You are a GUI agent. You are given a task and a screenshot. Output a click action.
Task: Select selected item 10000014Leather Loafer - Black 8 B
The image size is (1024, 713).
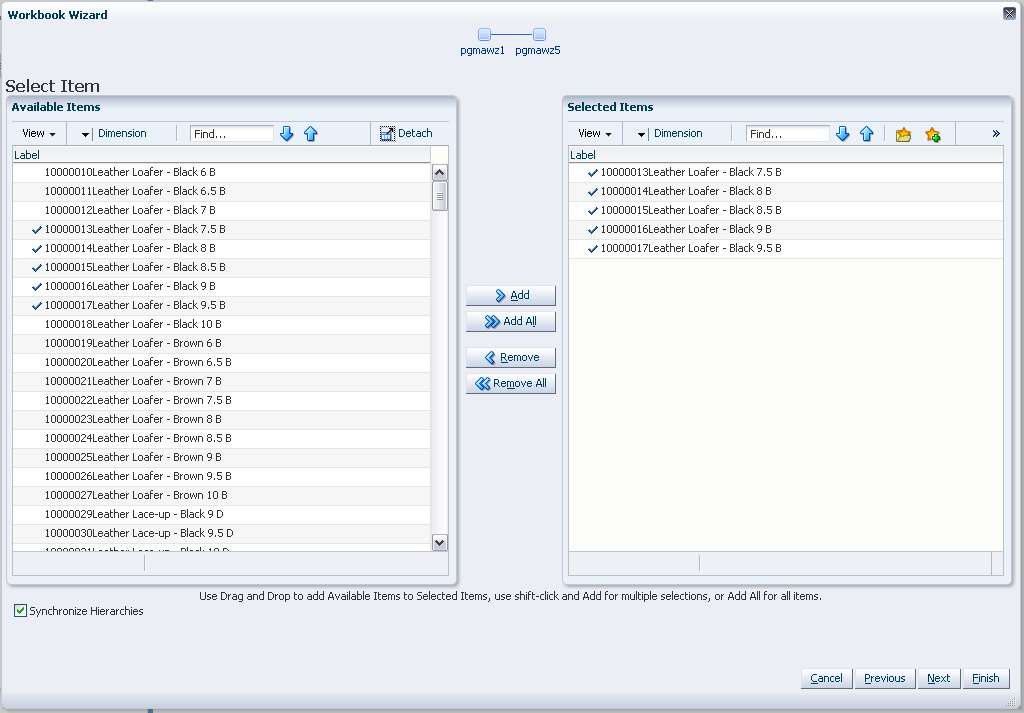(x=786, y=191)
